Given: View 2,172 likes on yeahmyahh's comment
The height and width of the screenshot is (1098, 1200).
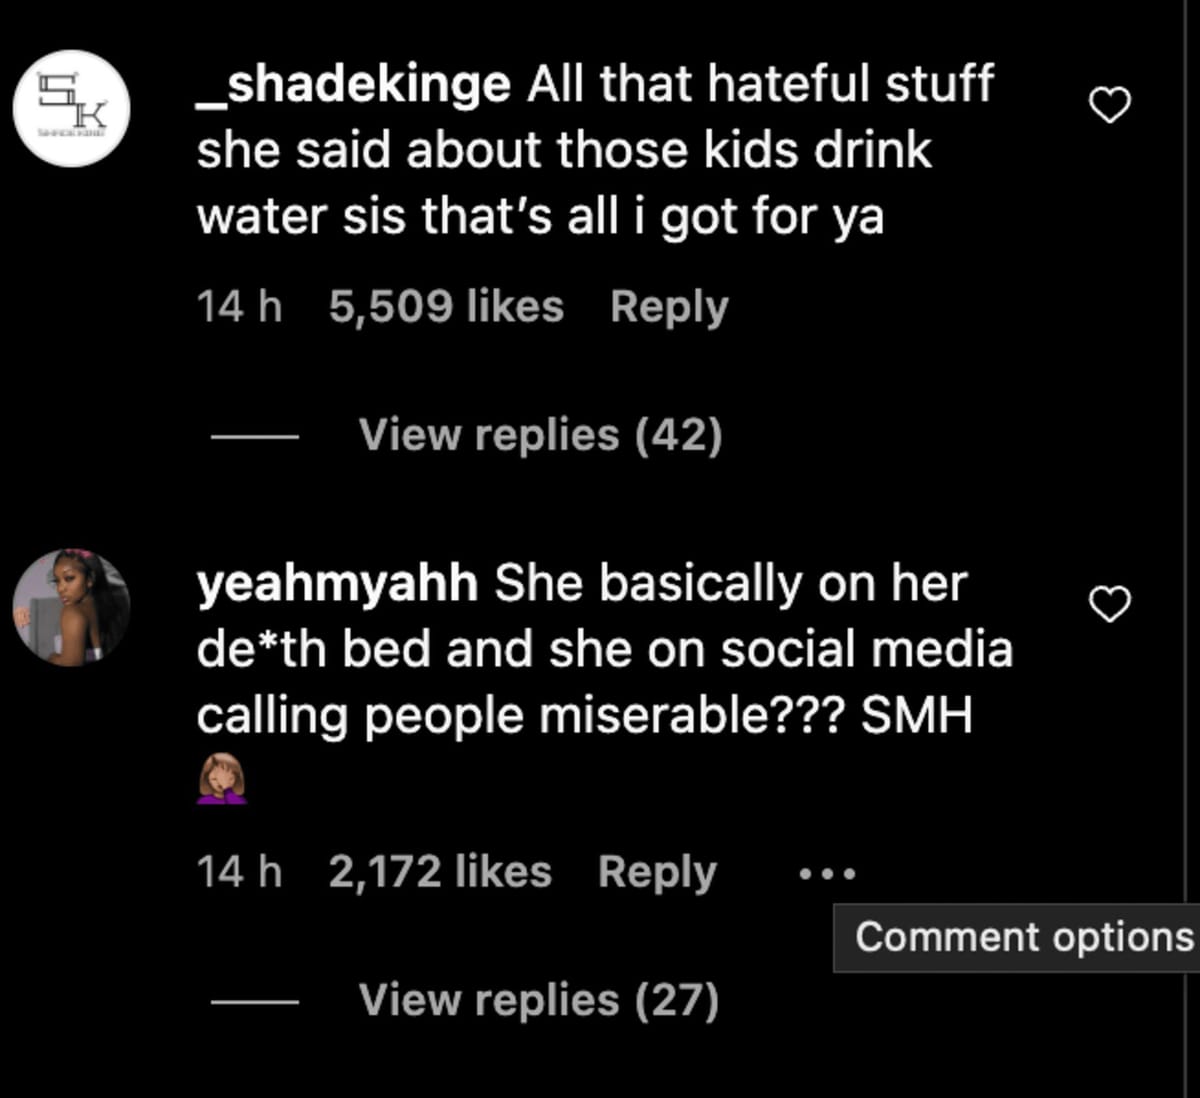Looking at the screenshot, I should coord(438,870).
